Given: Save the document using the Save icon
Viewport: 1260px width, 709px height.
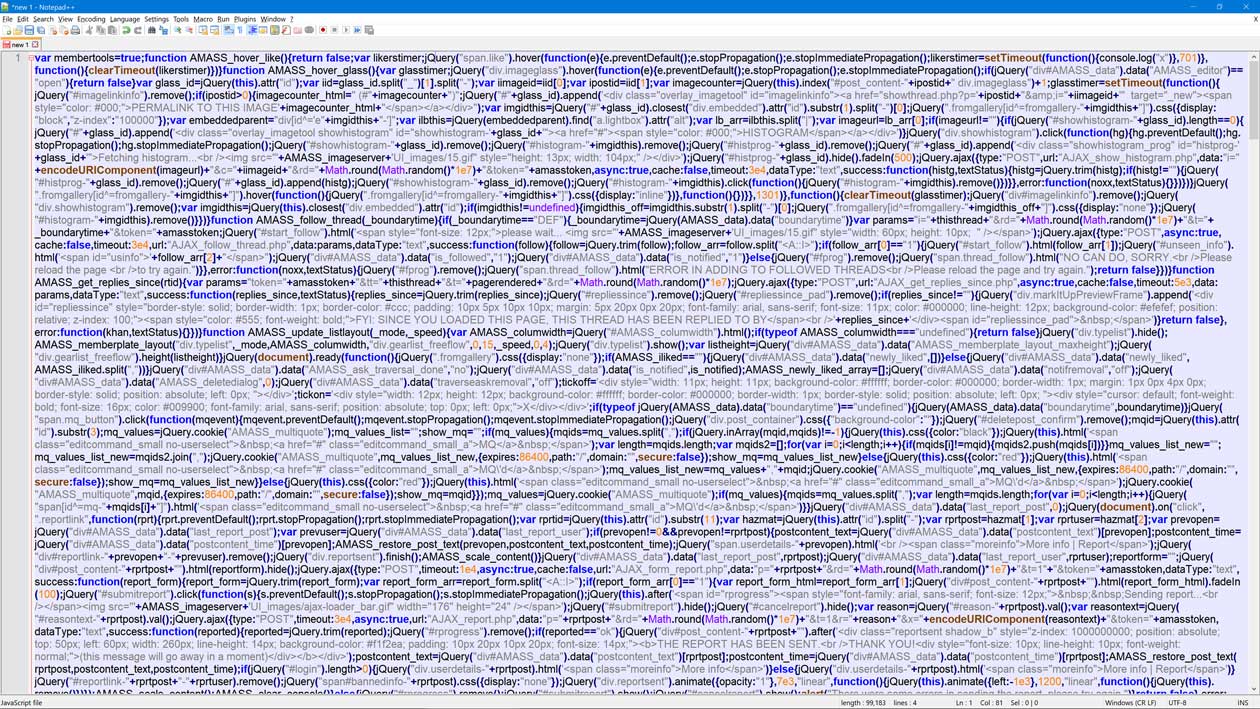Looking at the screenshot, I should 29,30.
